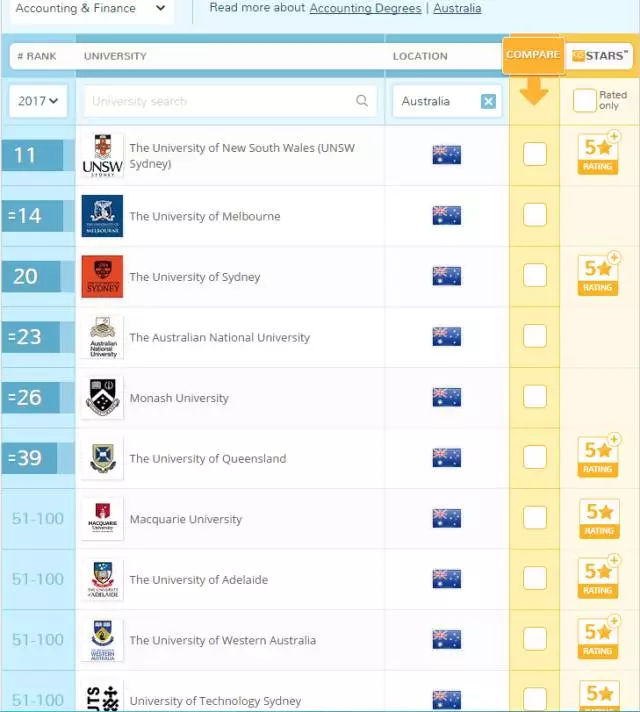Click the University of Western Australia logo

pyautogui.click(x=102, y=640)
